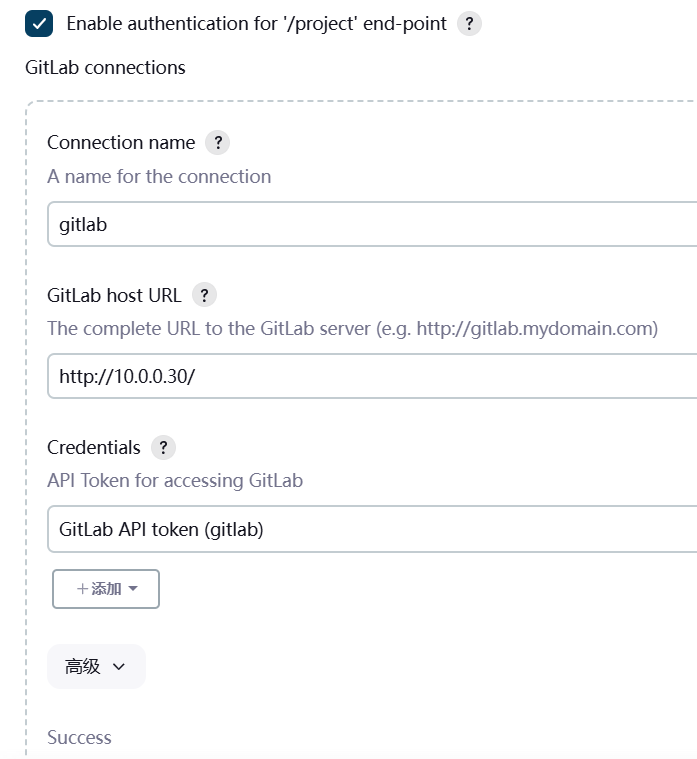Click the 'Connection name' label text
The width and height of the screenshot is (697, 759).
pyautogui.click(x=121, y=142)
